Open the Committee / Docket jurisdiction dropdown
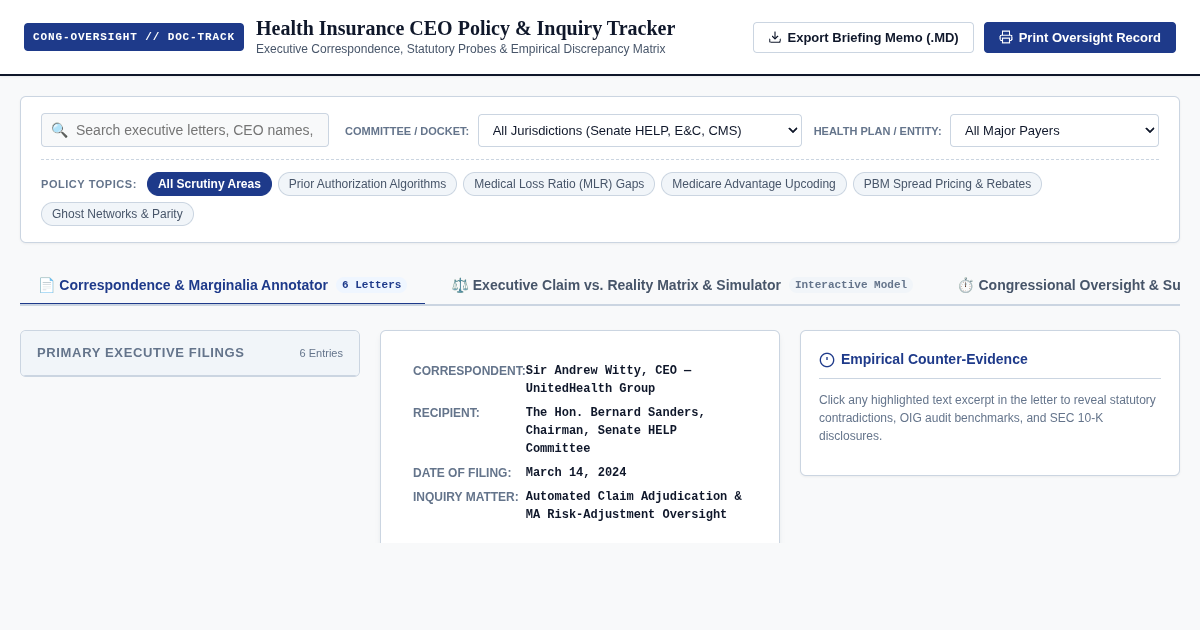 (639, 130)
